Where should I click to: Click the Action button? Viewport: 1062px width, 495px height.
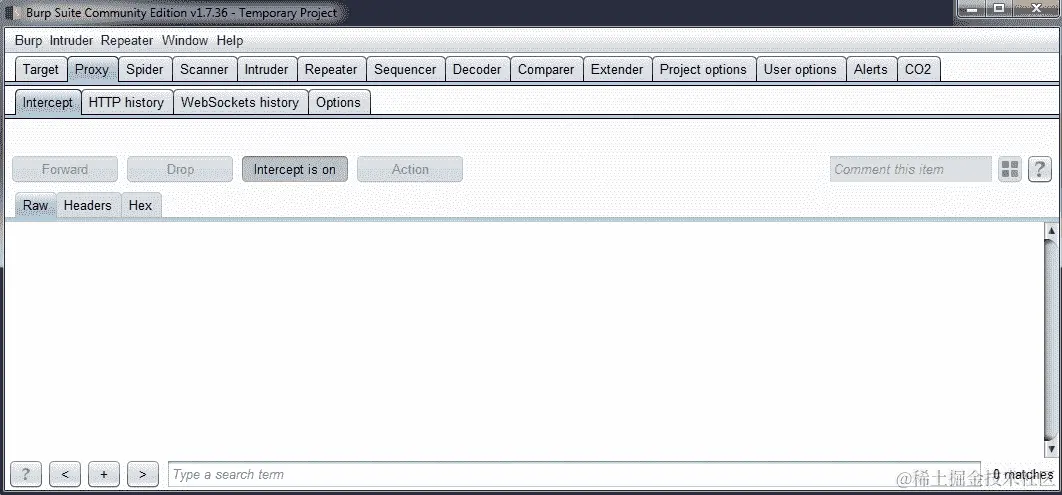coord(410,169)
